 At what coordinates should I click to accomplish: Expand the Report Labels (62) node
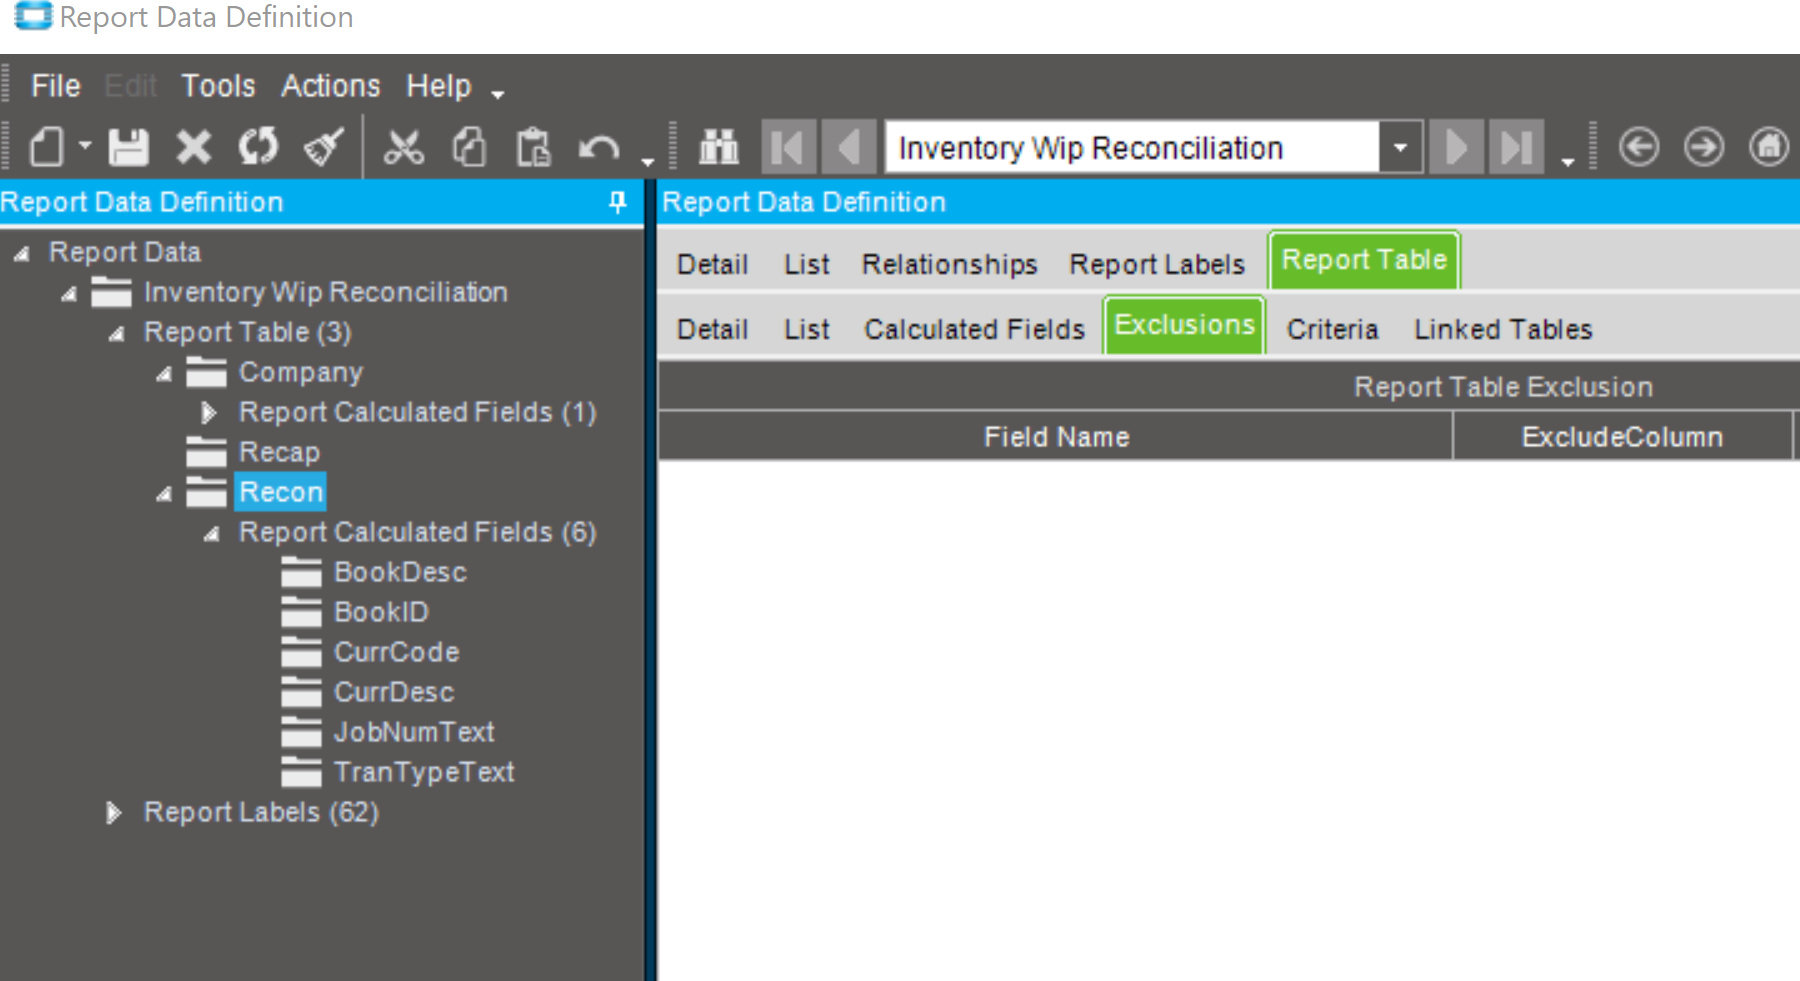tap(113, 812)
